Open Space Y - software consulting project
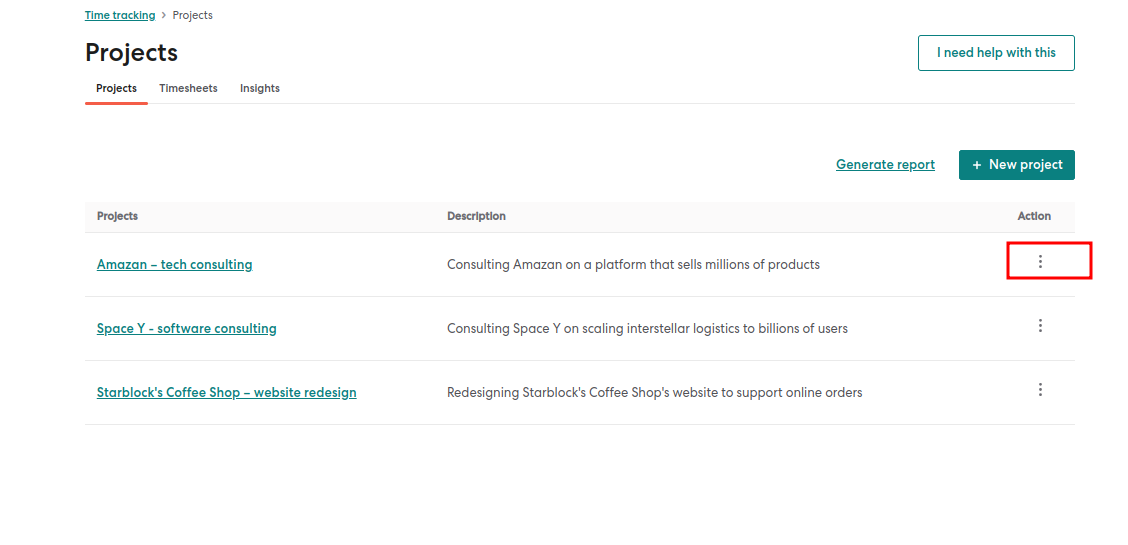The height and width of the screenshot is (545, 1128). click(186, 329)
